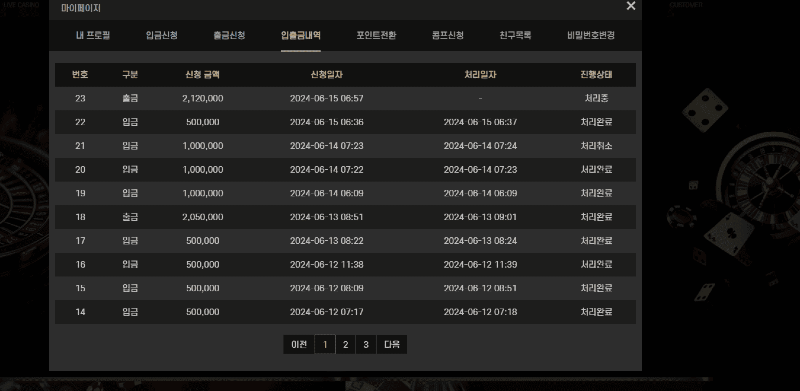
Task: Go to pagination page 3
Action: 366,345
